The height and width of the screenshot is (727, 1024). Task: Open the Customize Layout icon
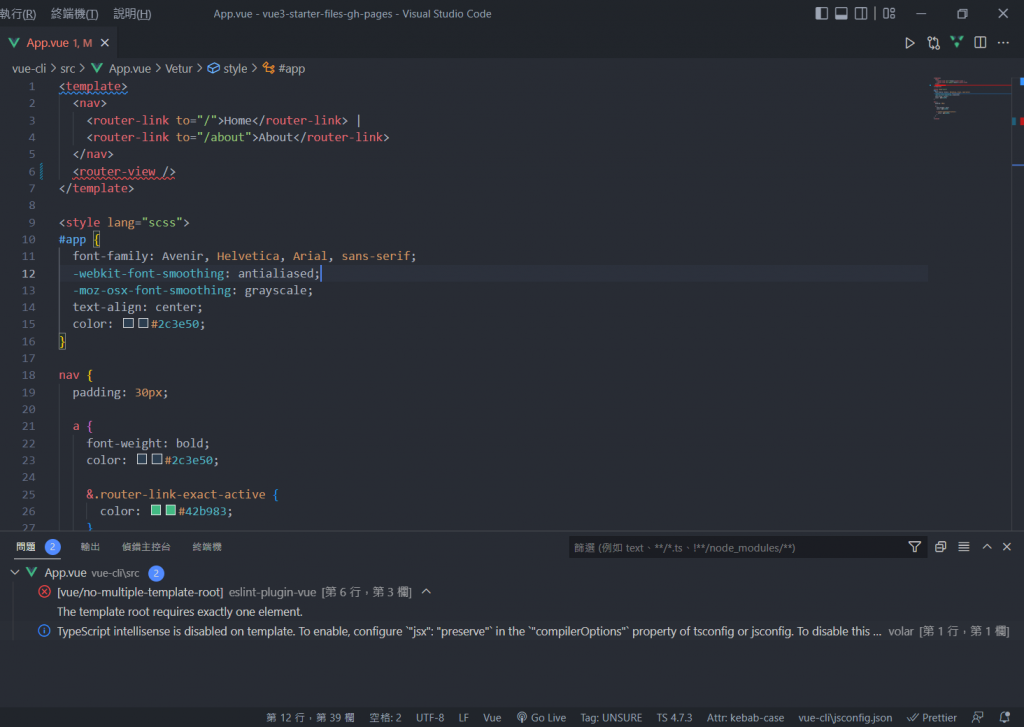tap(889, 13)
